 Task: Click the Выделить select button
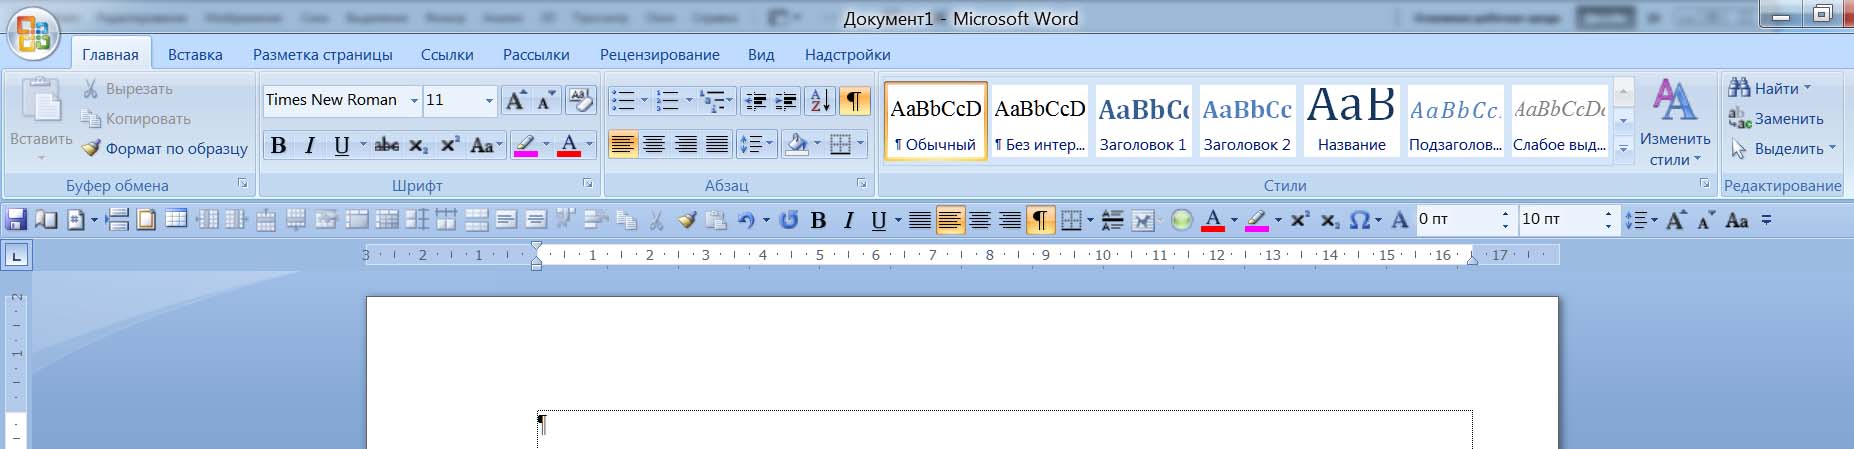(1783, 149)
